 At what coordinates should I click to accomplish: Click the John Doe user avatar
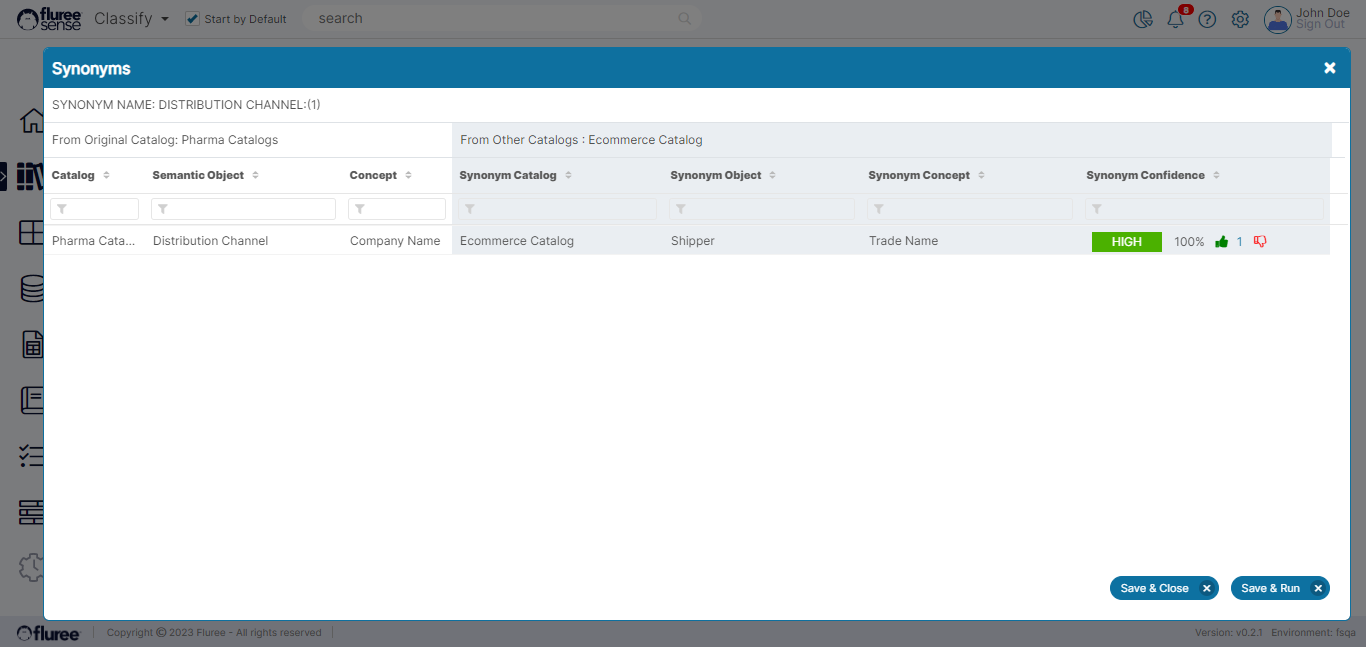click(1277, 19)
